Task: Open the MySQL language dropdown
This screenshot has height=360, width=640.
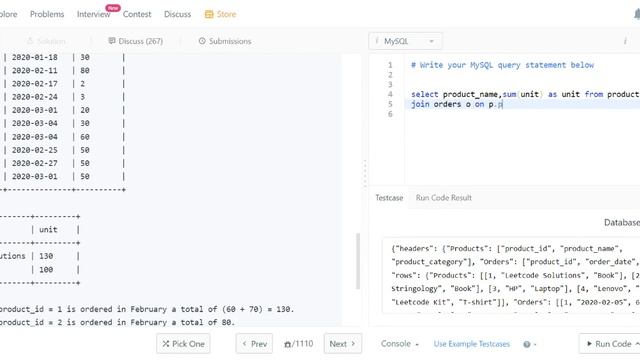Action: coord(405,41)
